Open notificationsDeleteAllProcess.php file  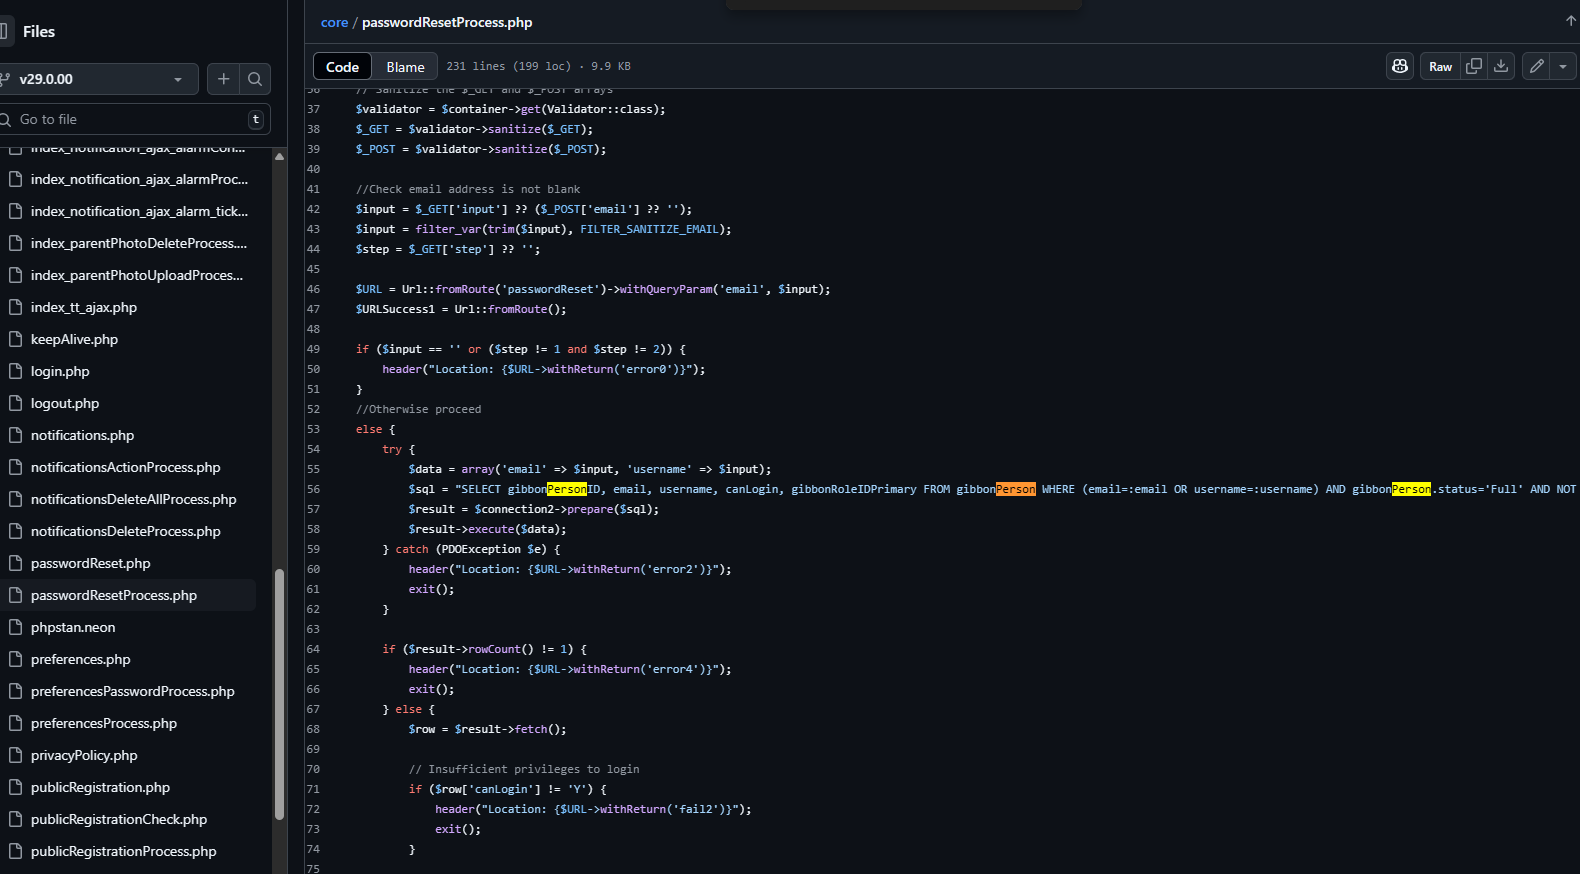(x=134, y=499)
